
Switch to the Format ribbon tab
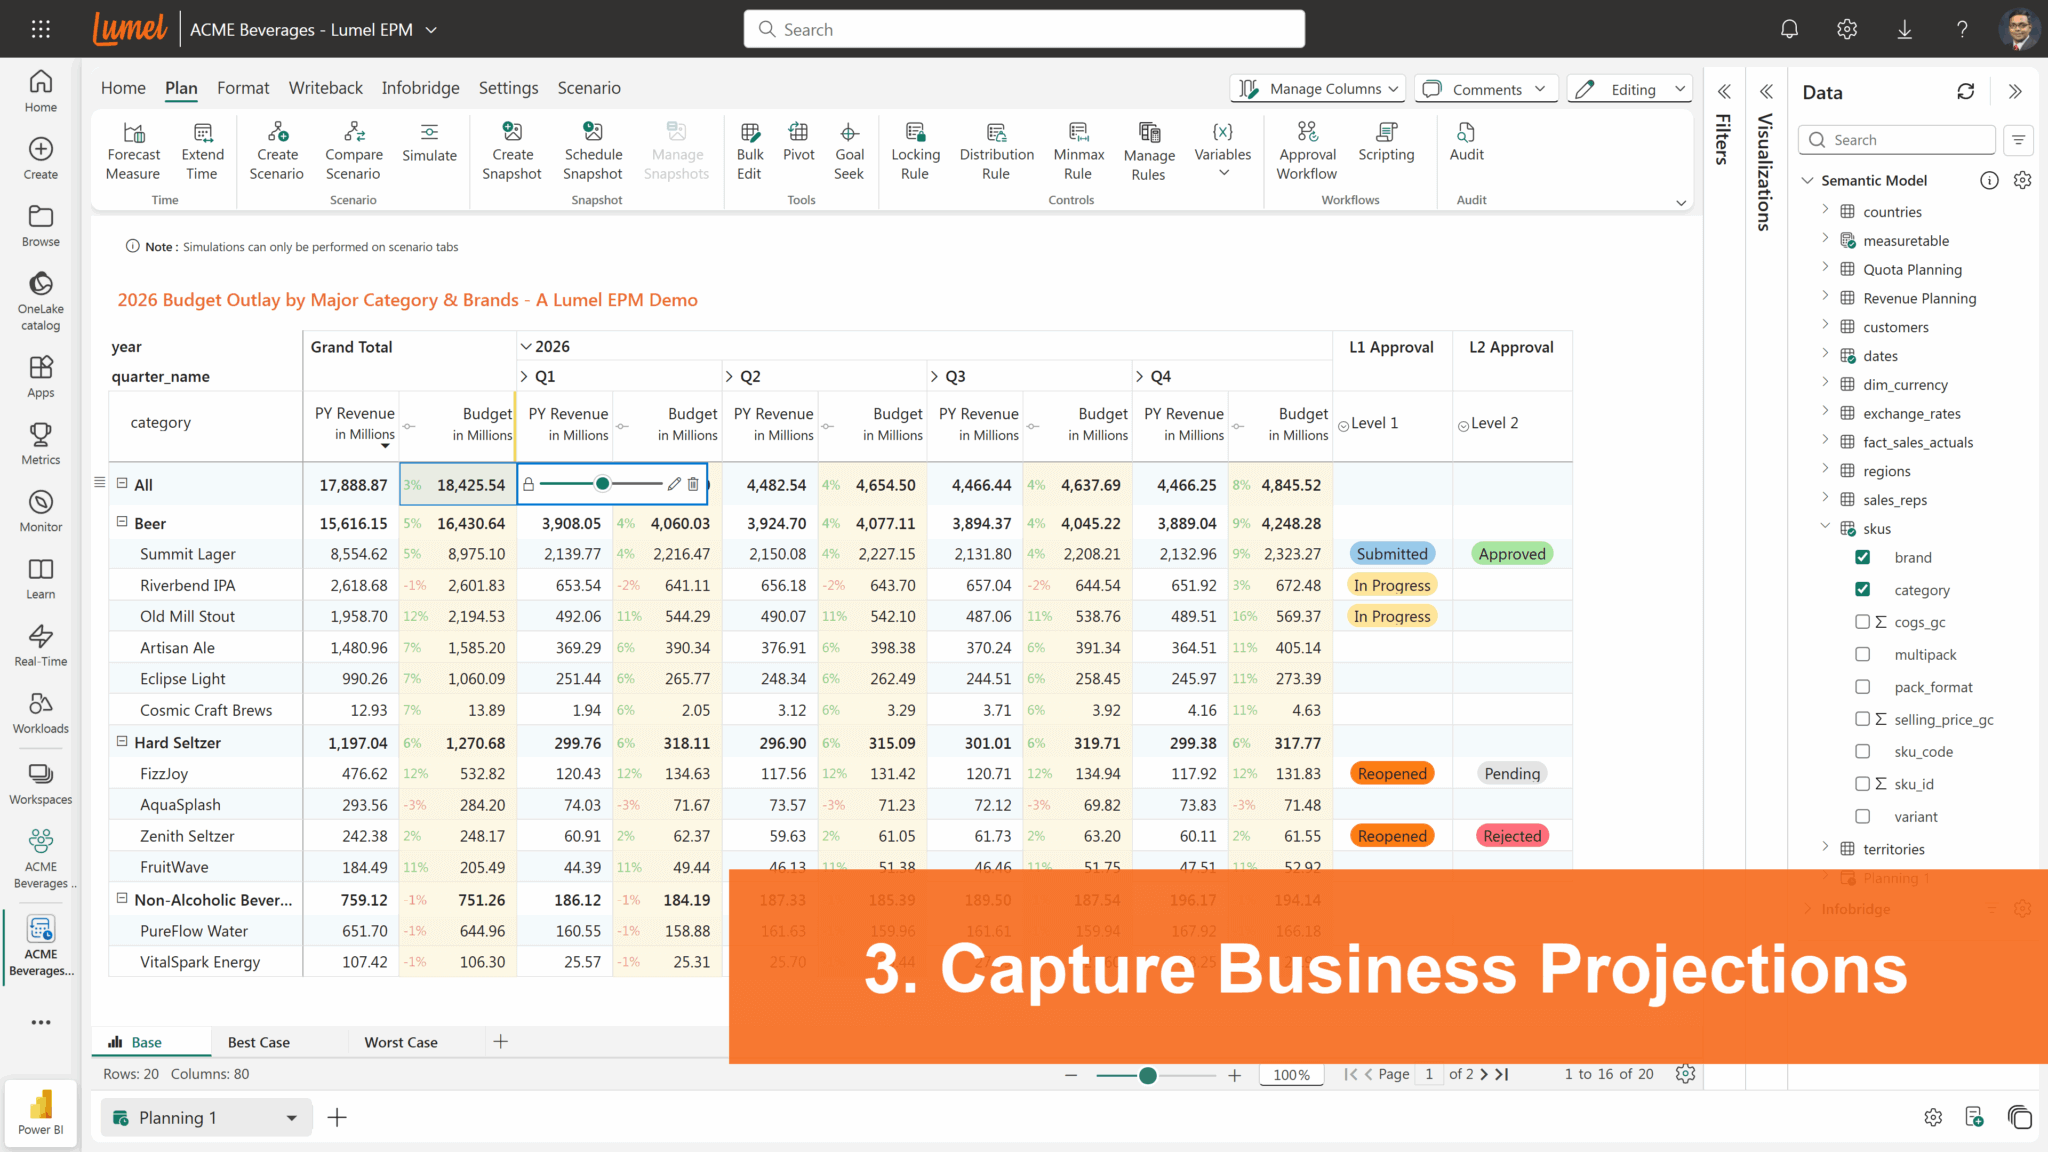242,88
